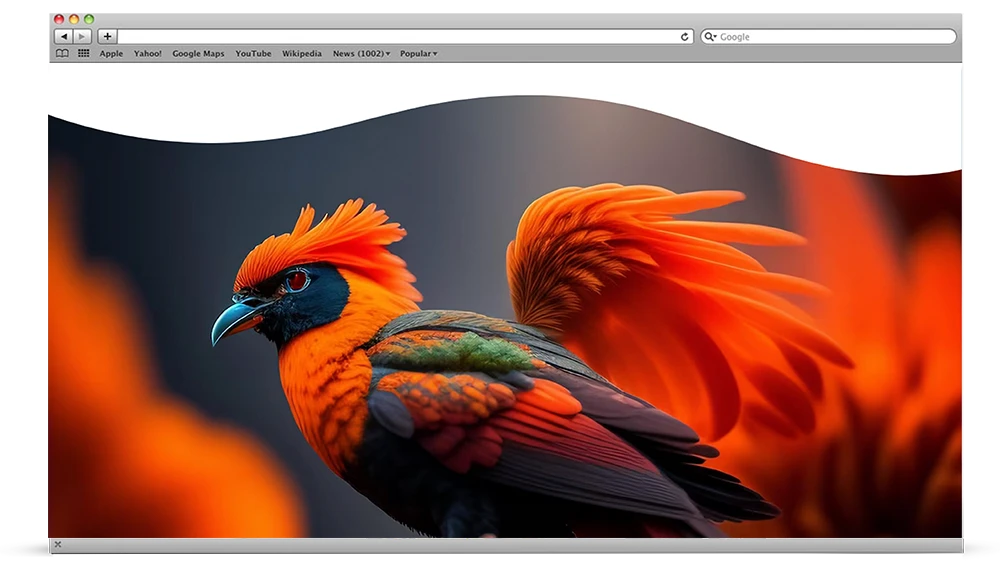Click the X icon in status bar

58,544
